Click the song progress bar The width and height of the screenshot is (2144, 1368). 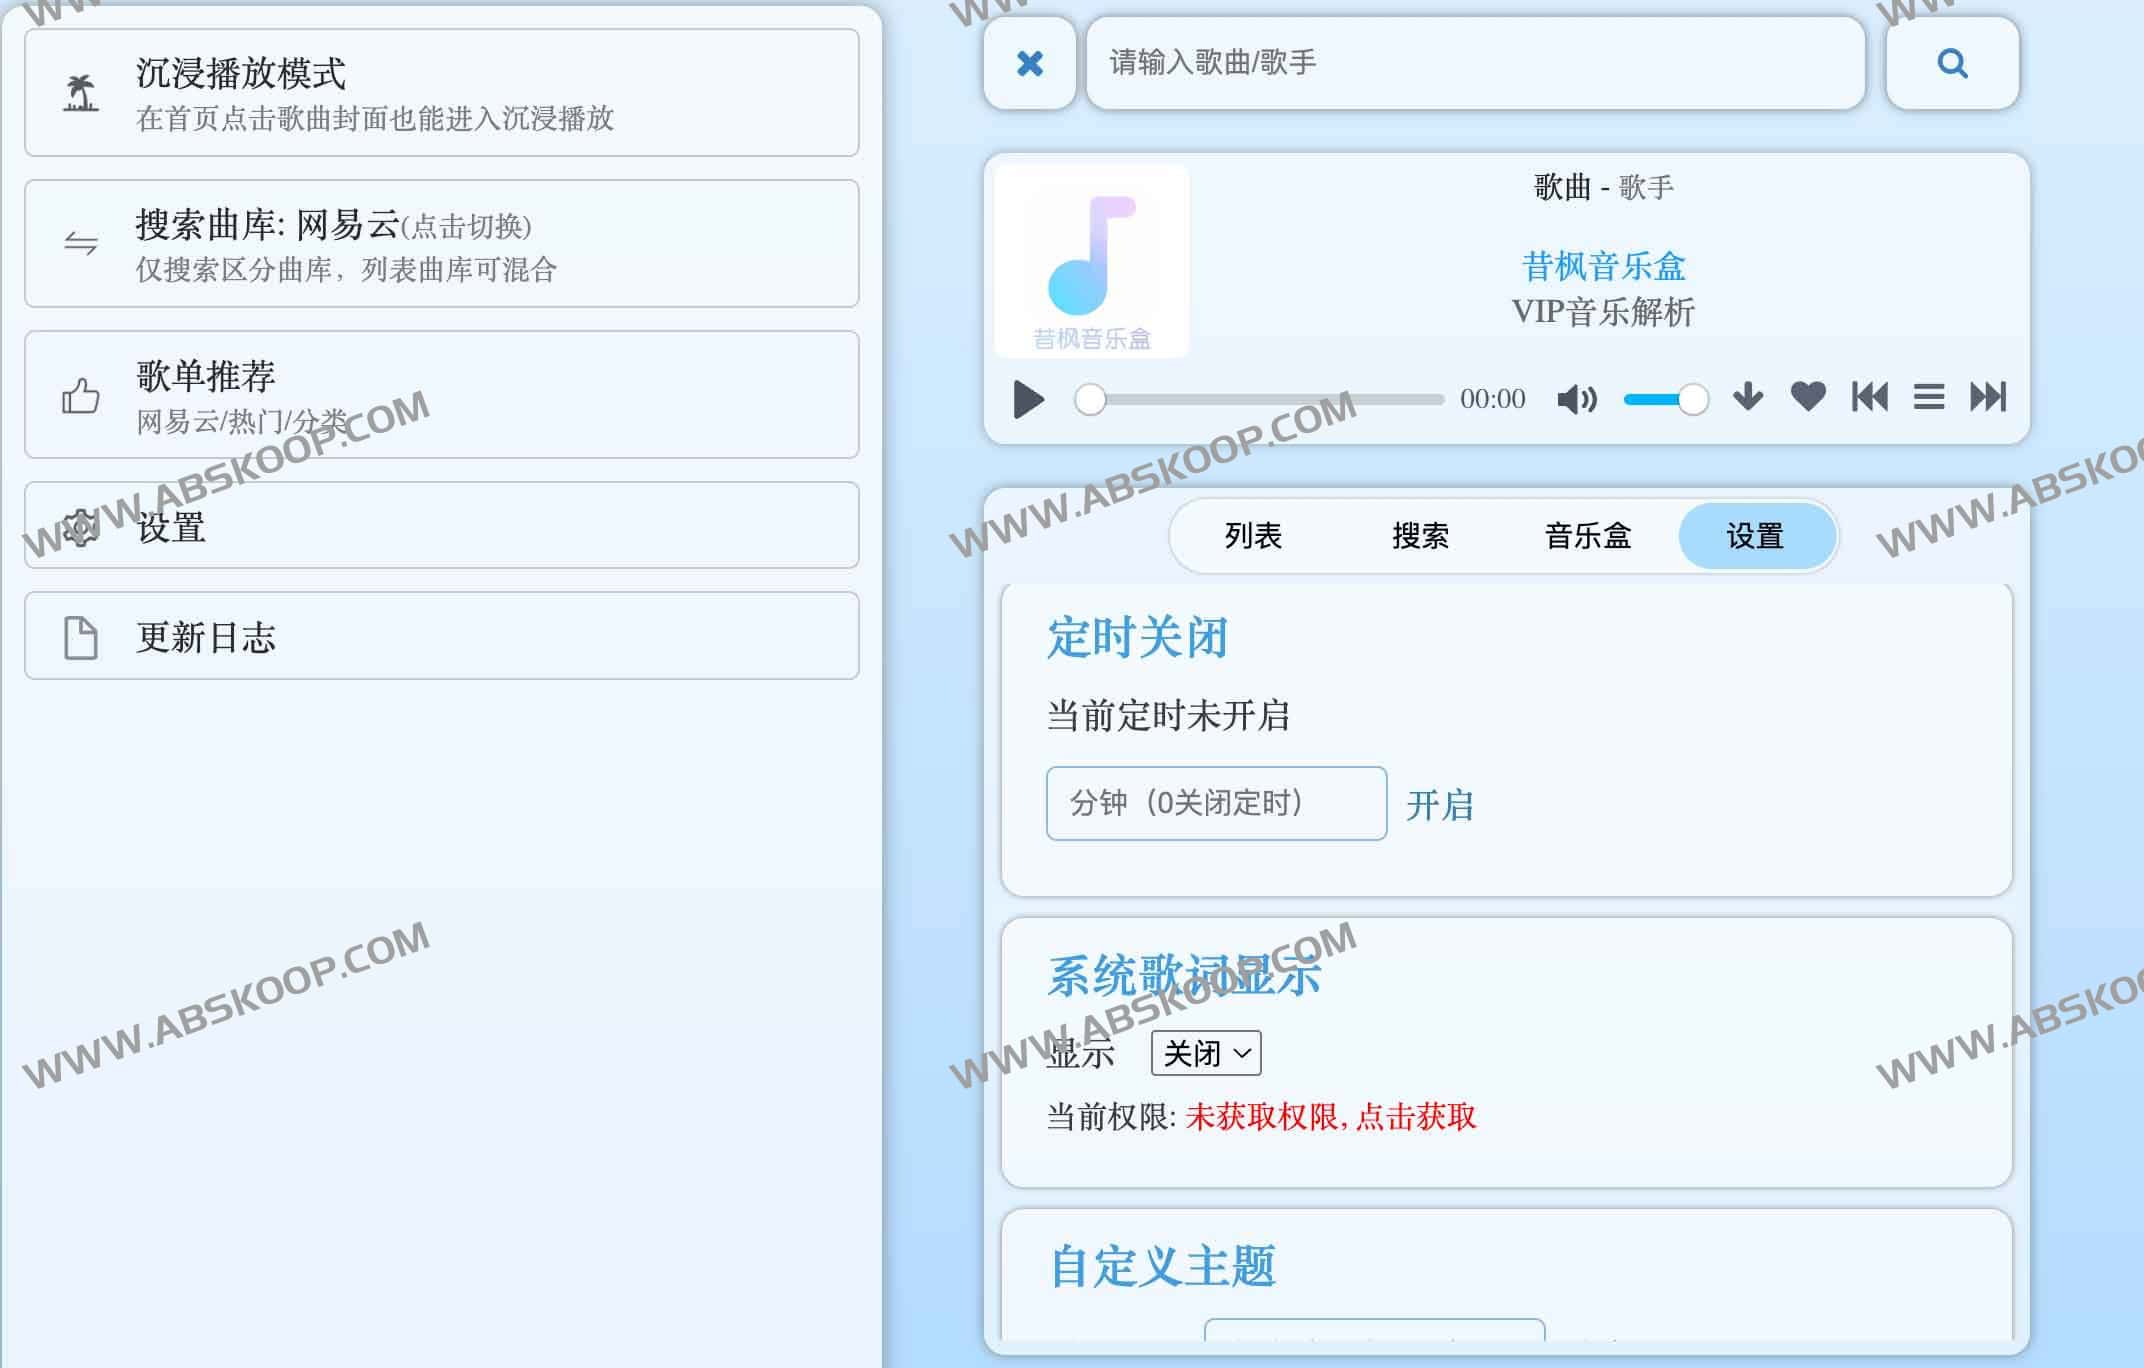1265,399
